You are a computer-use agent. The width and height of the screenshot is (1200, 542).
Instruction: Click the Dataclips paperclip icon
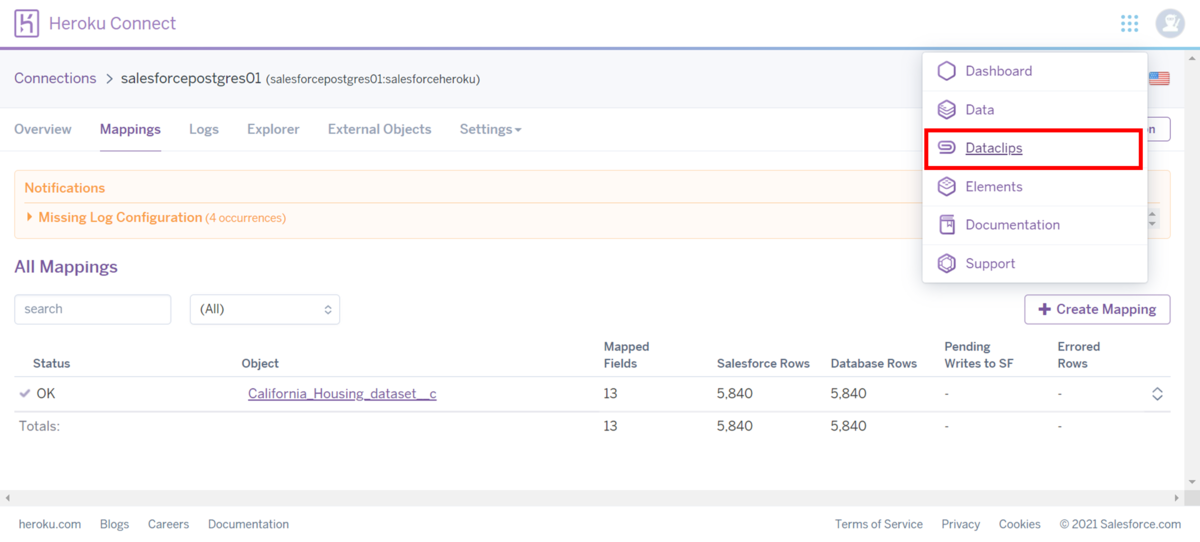946,148
